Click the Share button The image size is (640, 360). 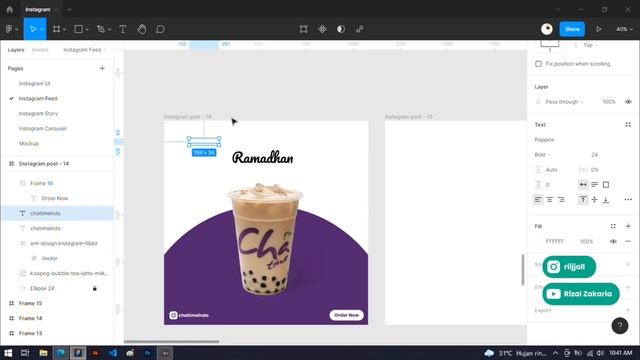572,29
